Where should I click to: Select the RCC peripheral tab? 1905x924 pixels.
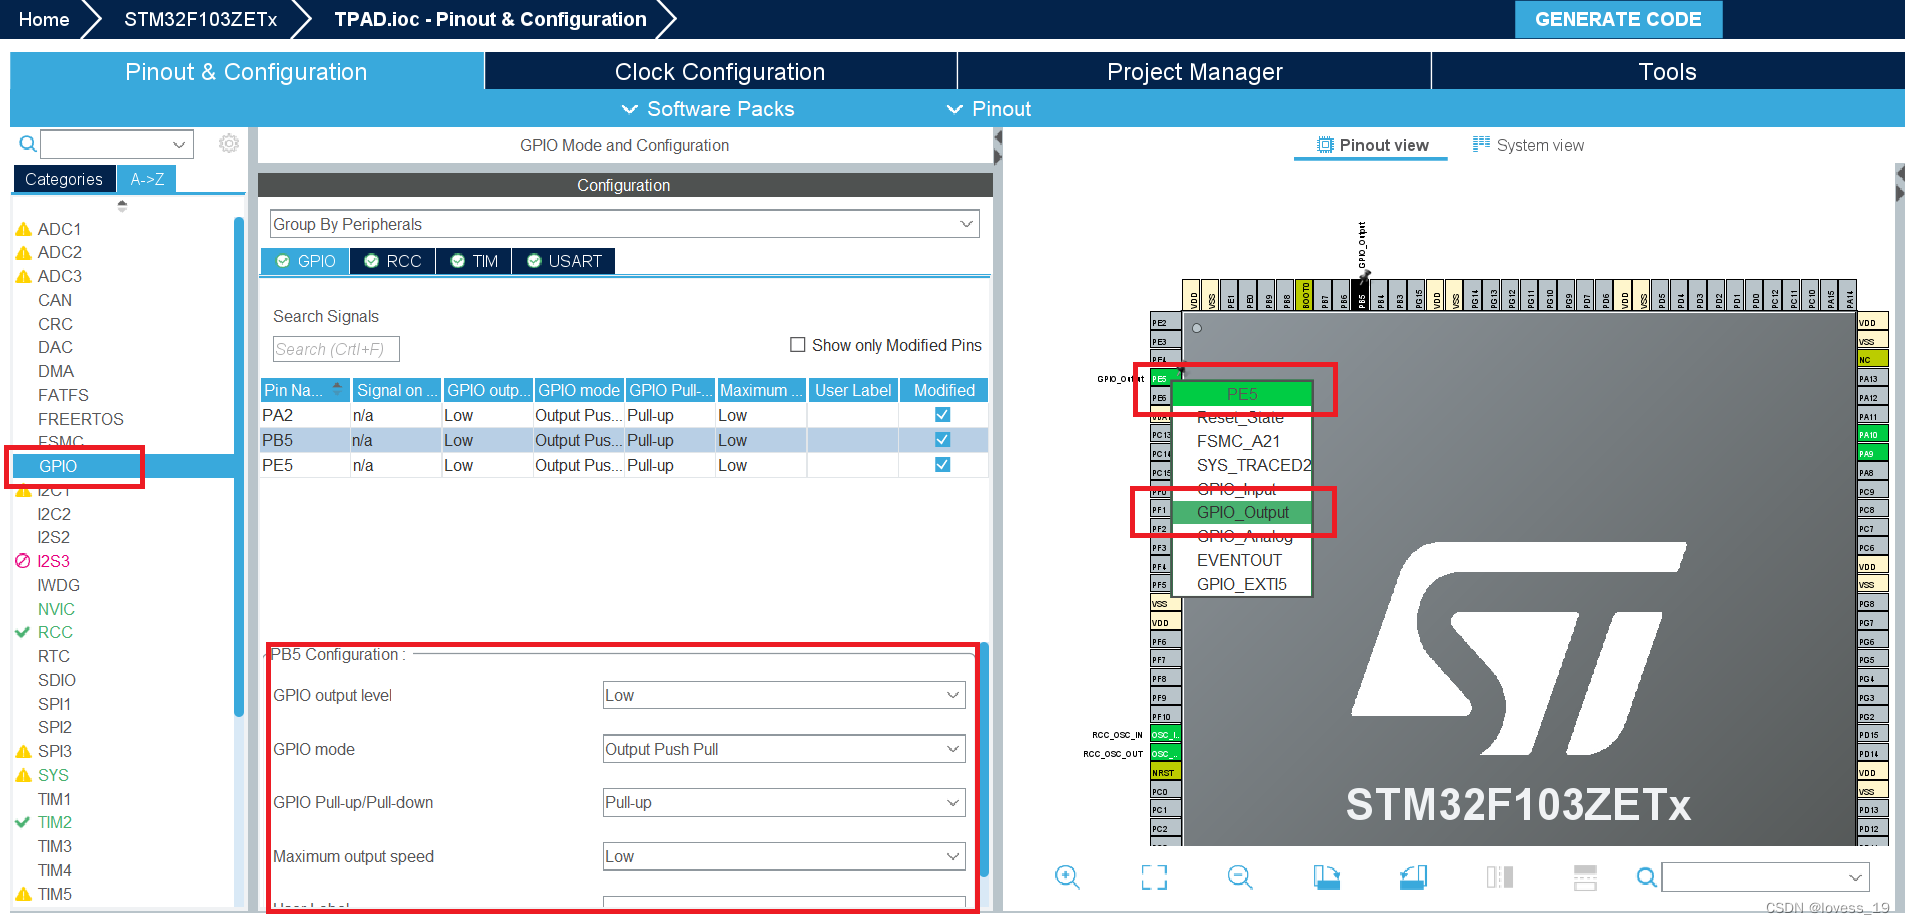(393, 261)
